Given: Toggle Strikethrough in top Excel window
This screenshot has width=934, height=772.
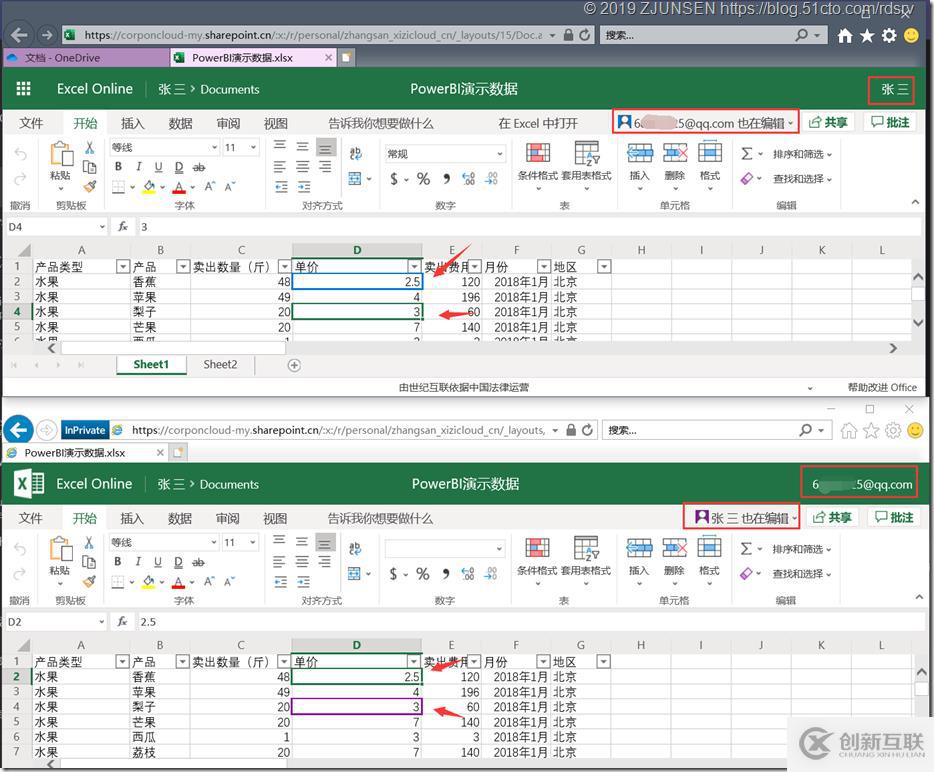Looking at the screenshot, I should [x=199, y=167].
